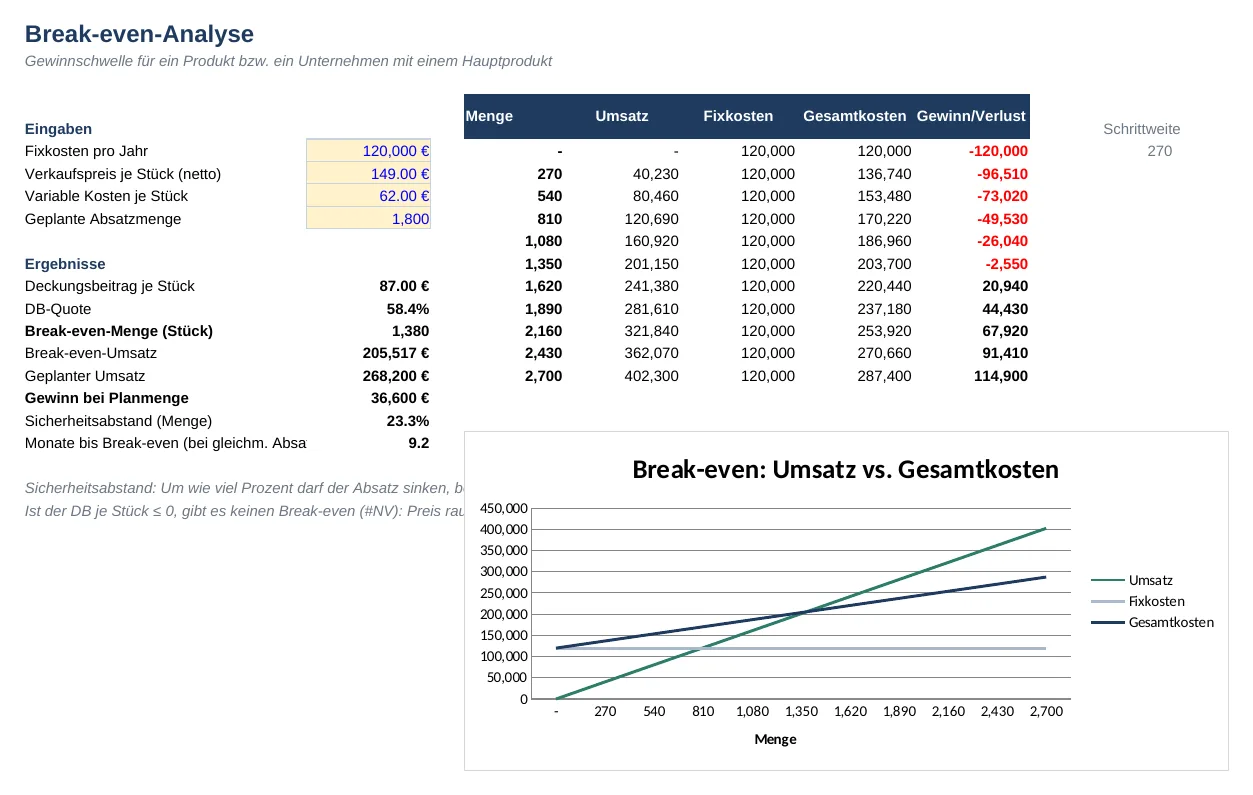Image resolution: width=1253 pixels, height=795 pixels.
Task: Click the Break-even-Analyse page heading
Action: click(x=139, y=34)
